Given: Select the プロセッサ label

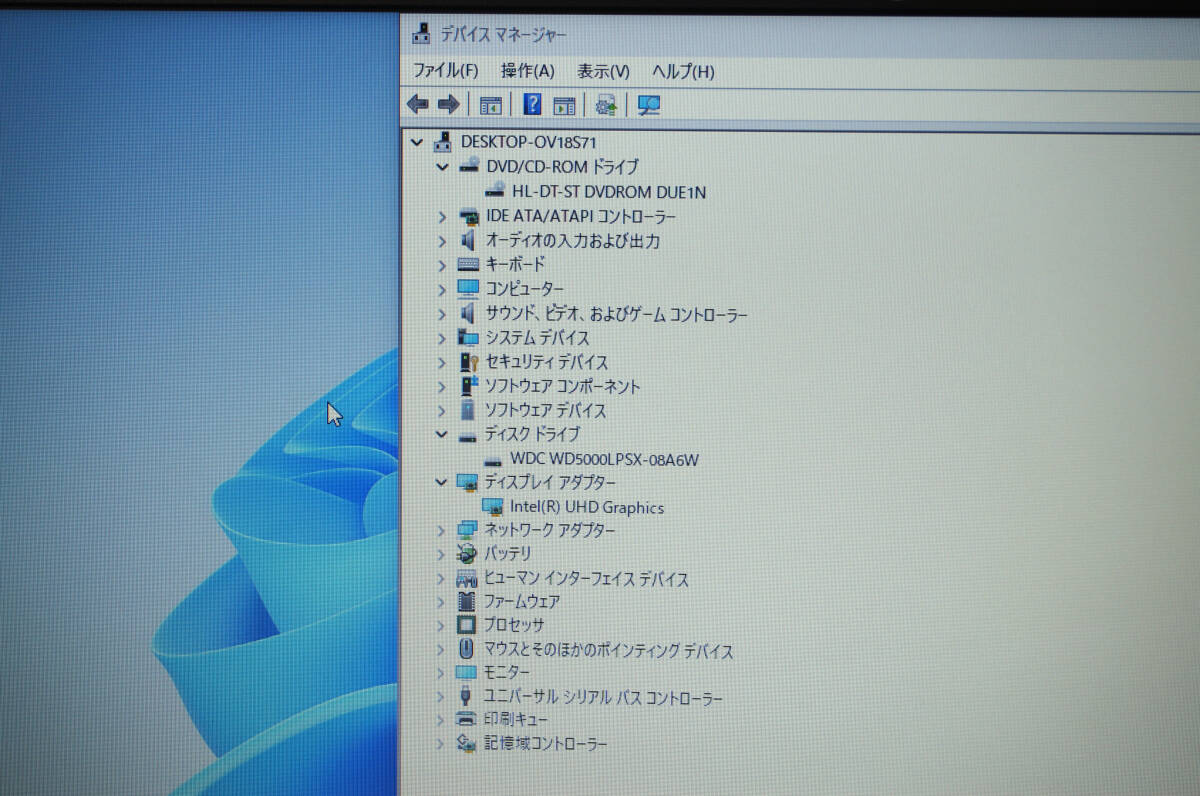Looking at the screenshot, I should point(515,626).
